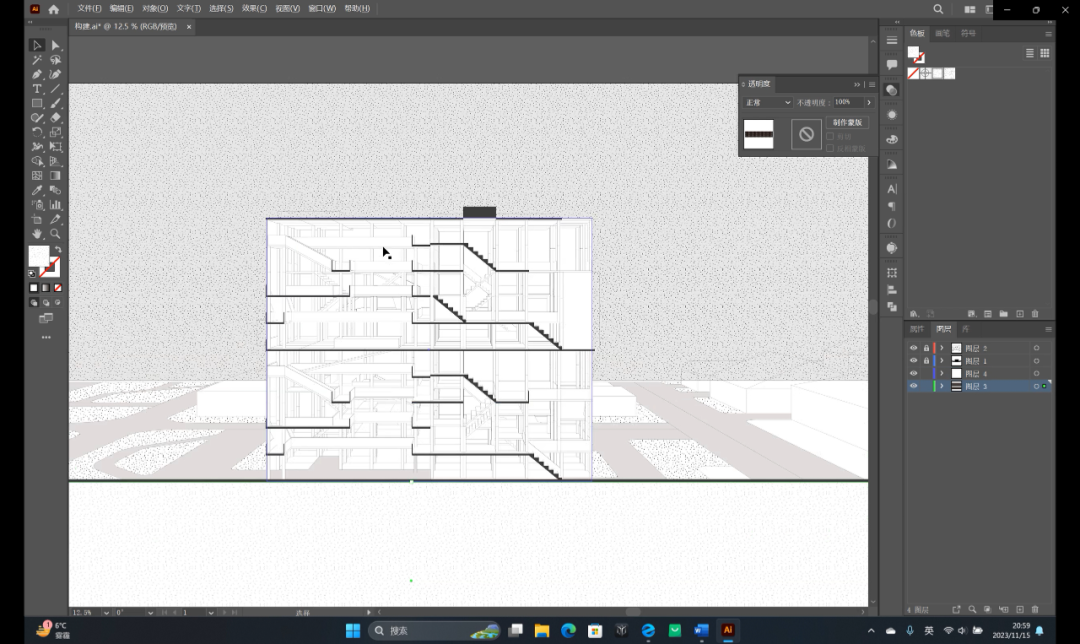Select the Slice tool
Image resolution: width=1080 pixels, height=644 pixels.
coord(56,219)
